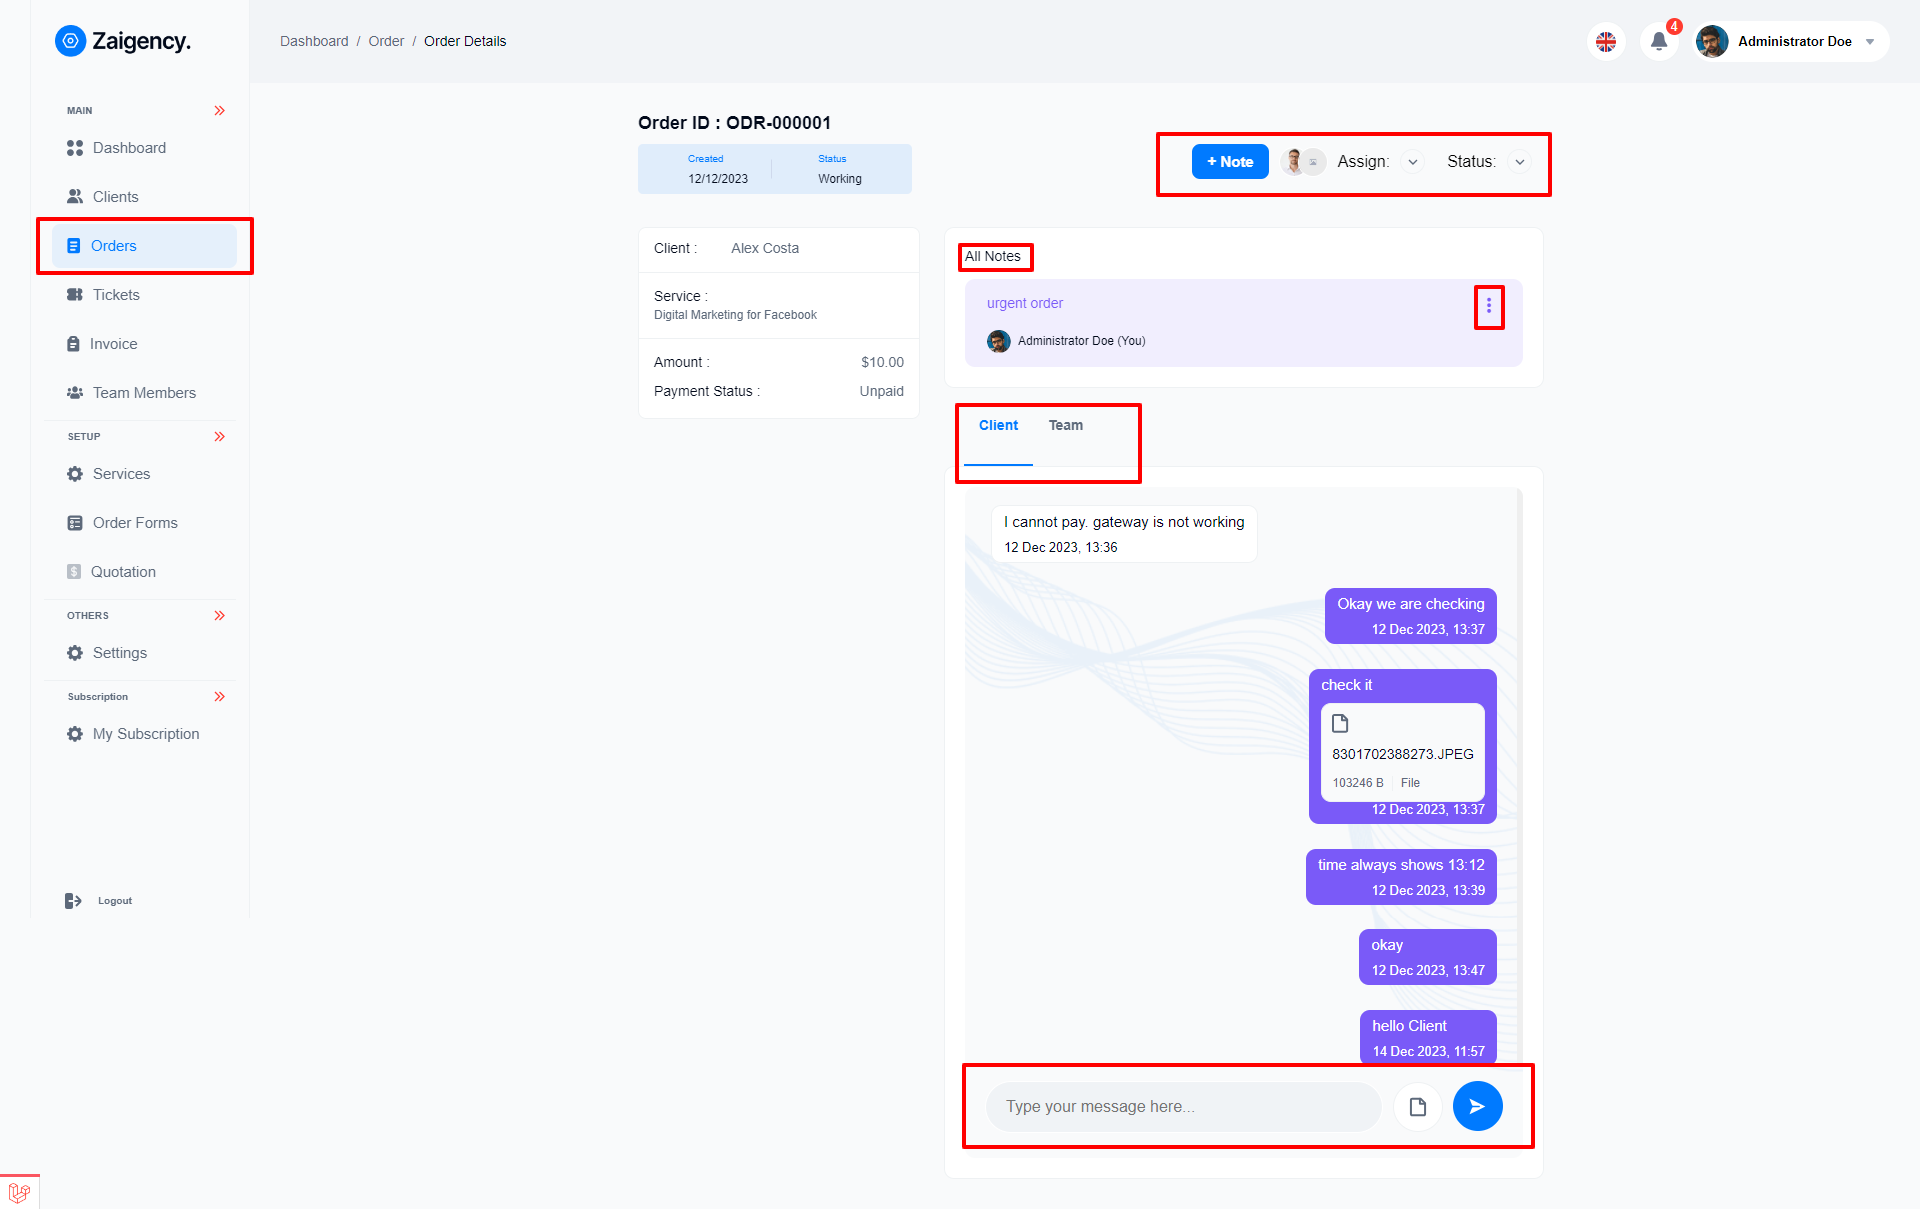The width and height of the screenshot is (1920, 1210).
Task: Select the Clients section in the sidebar
Action: pos(115,196)
